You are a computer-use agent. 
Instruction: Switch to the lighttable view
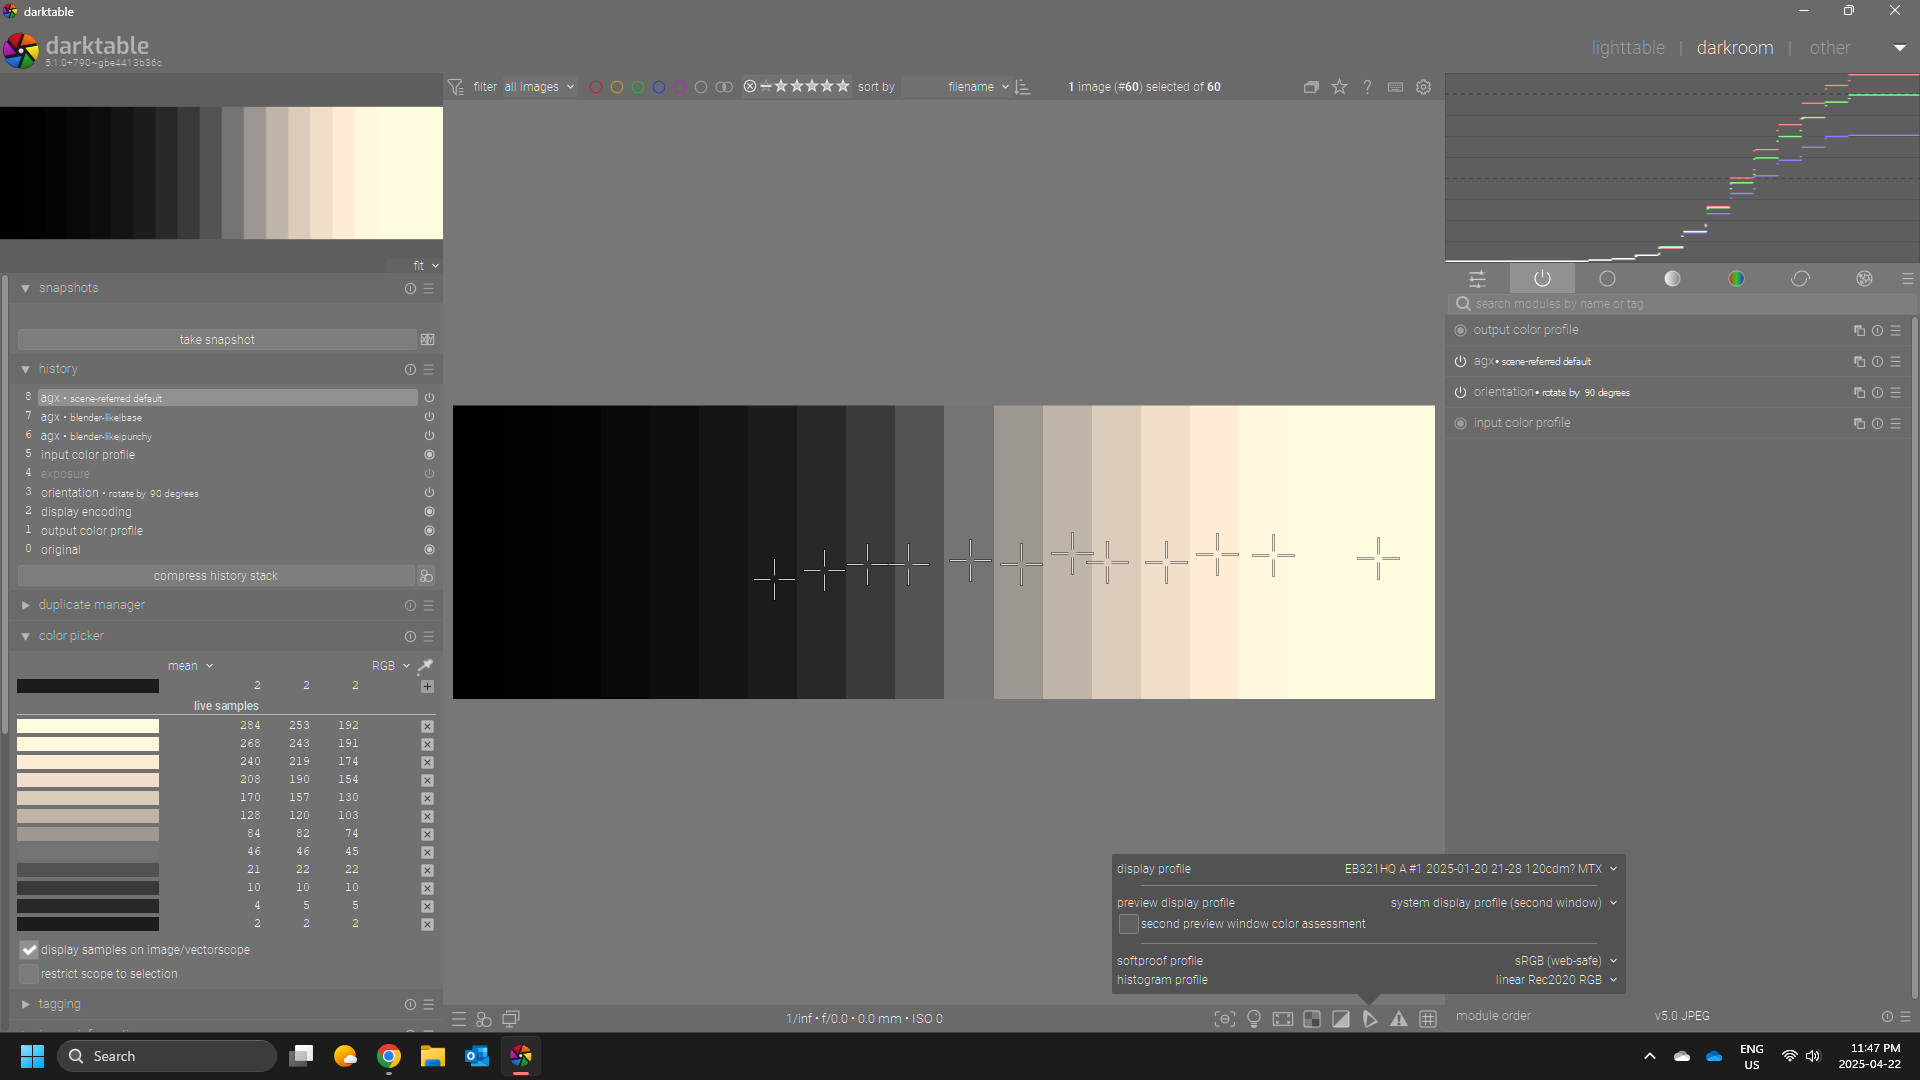pos(1627,48)
